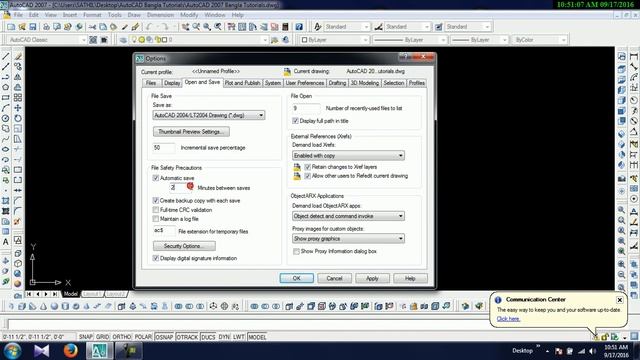640x360 pixels.
Task: Follow the Click here link in Communication Center
Action: click(x=508, y=319)
